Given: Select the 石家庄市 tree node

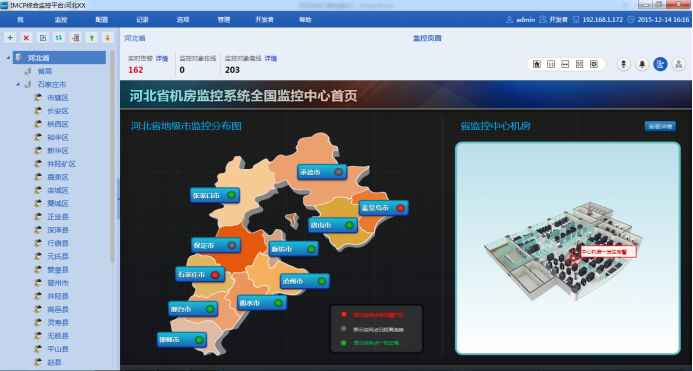Looking at the screenshot, I should pyautogui.click(x=52, y=84).
